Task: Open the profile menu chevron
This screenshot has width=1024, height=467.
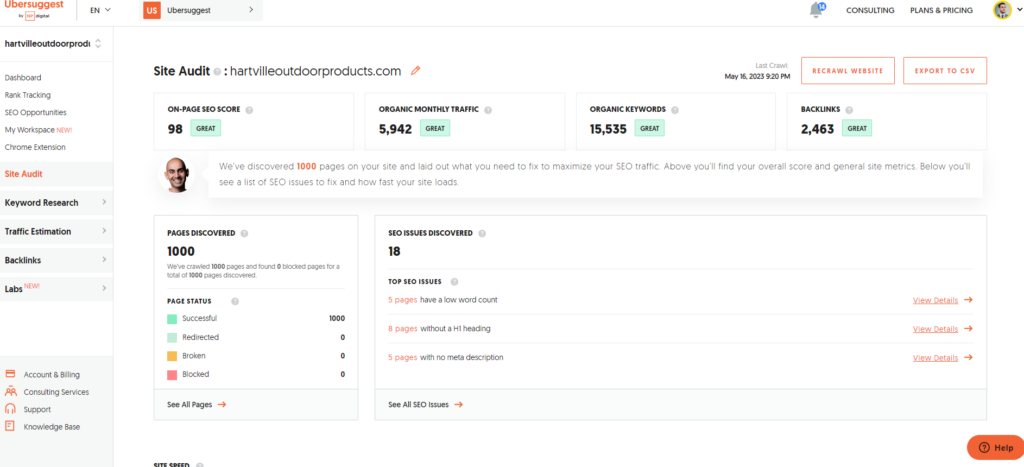Action: pyautogui.click(x=1017, y=10)
